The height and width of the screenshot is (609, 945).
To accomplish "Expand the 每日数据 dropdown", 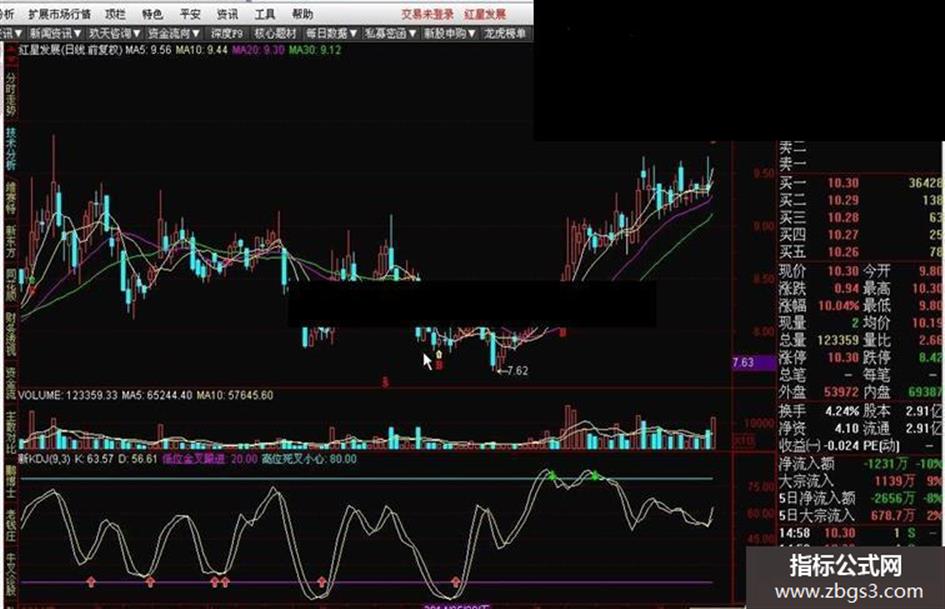I will tap(331, 33).
